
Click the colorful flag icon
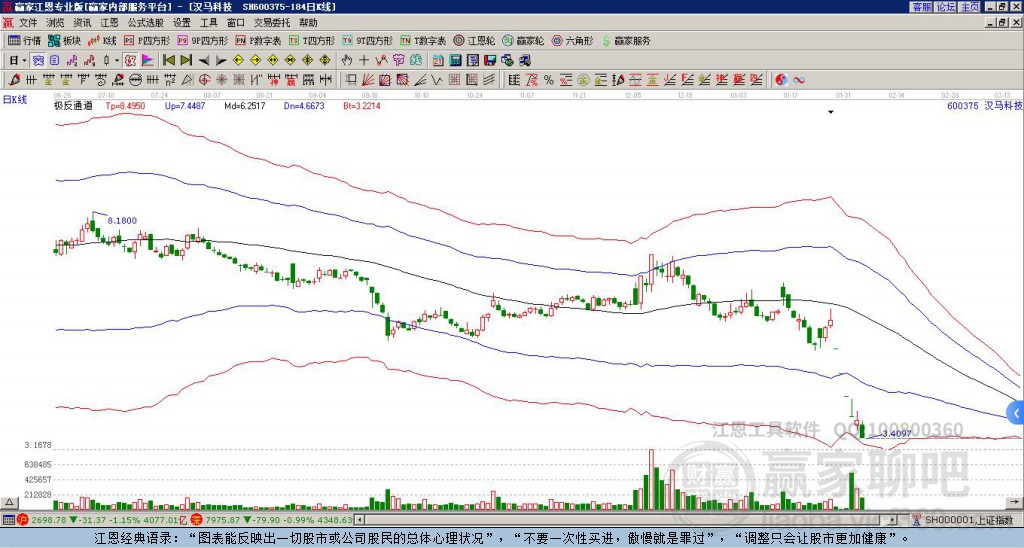(148, 61)
